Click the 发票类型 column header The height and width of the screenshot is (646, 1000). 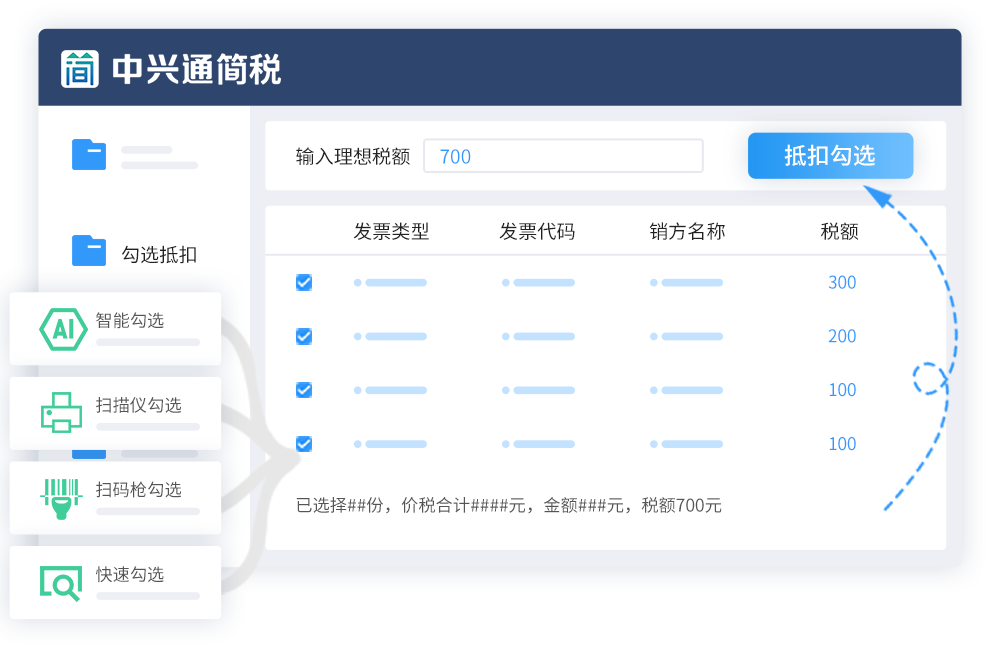pos(392,231)
